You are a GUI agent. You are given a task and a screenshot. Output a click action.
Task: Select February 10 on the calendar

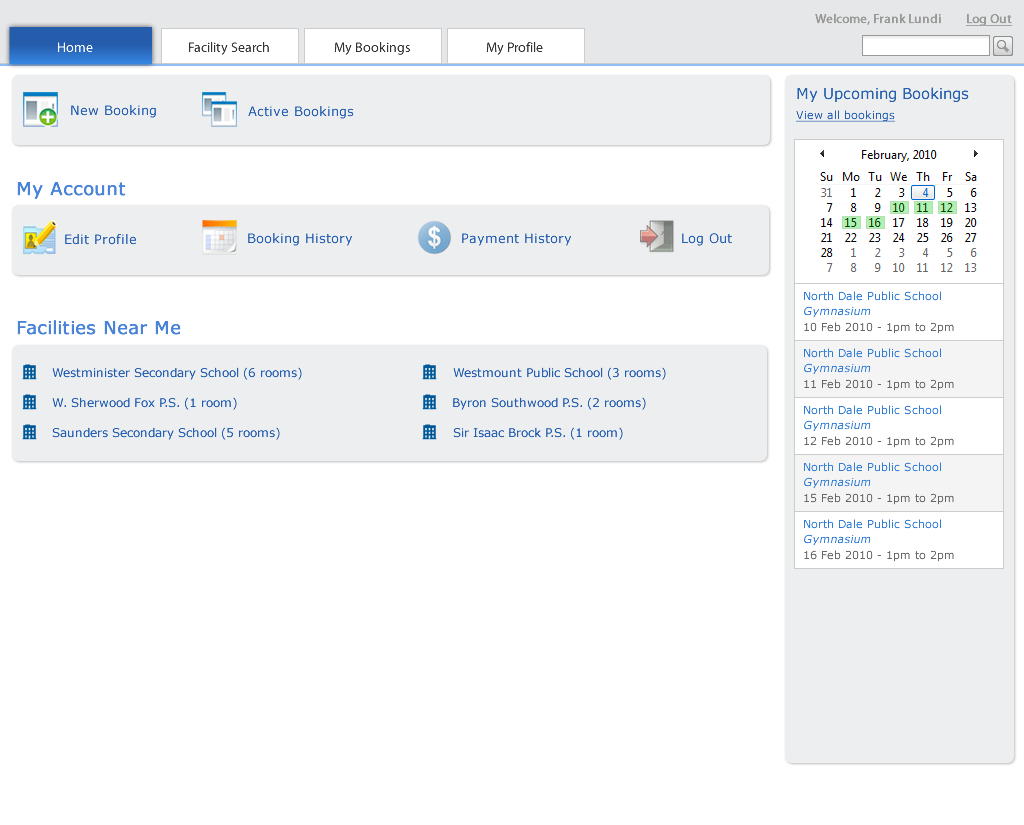pos(898,208)
